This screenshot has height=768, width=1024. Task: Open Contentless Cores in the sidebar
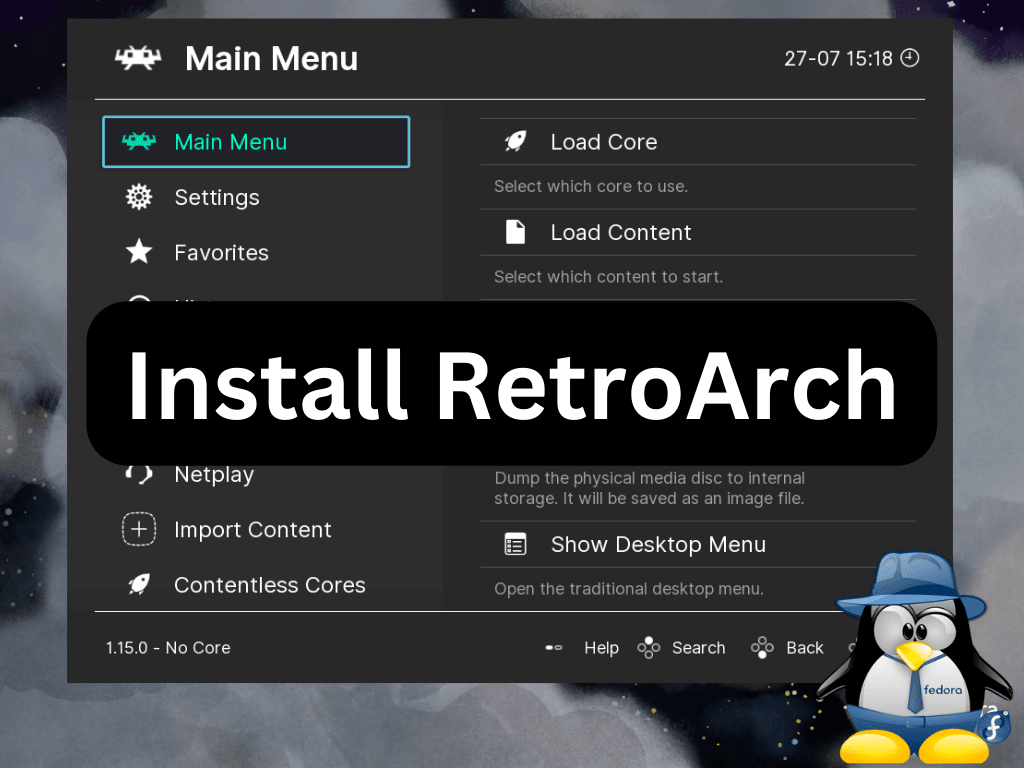pyautogui.click(x=256, y=584)
